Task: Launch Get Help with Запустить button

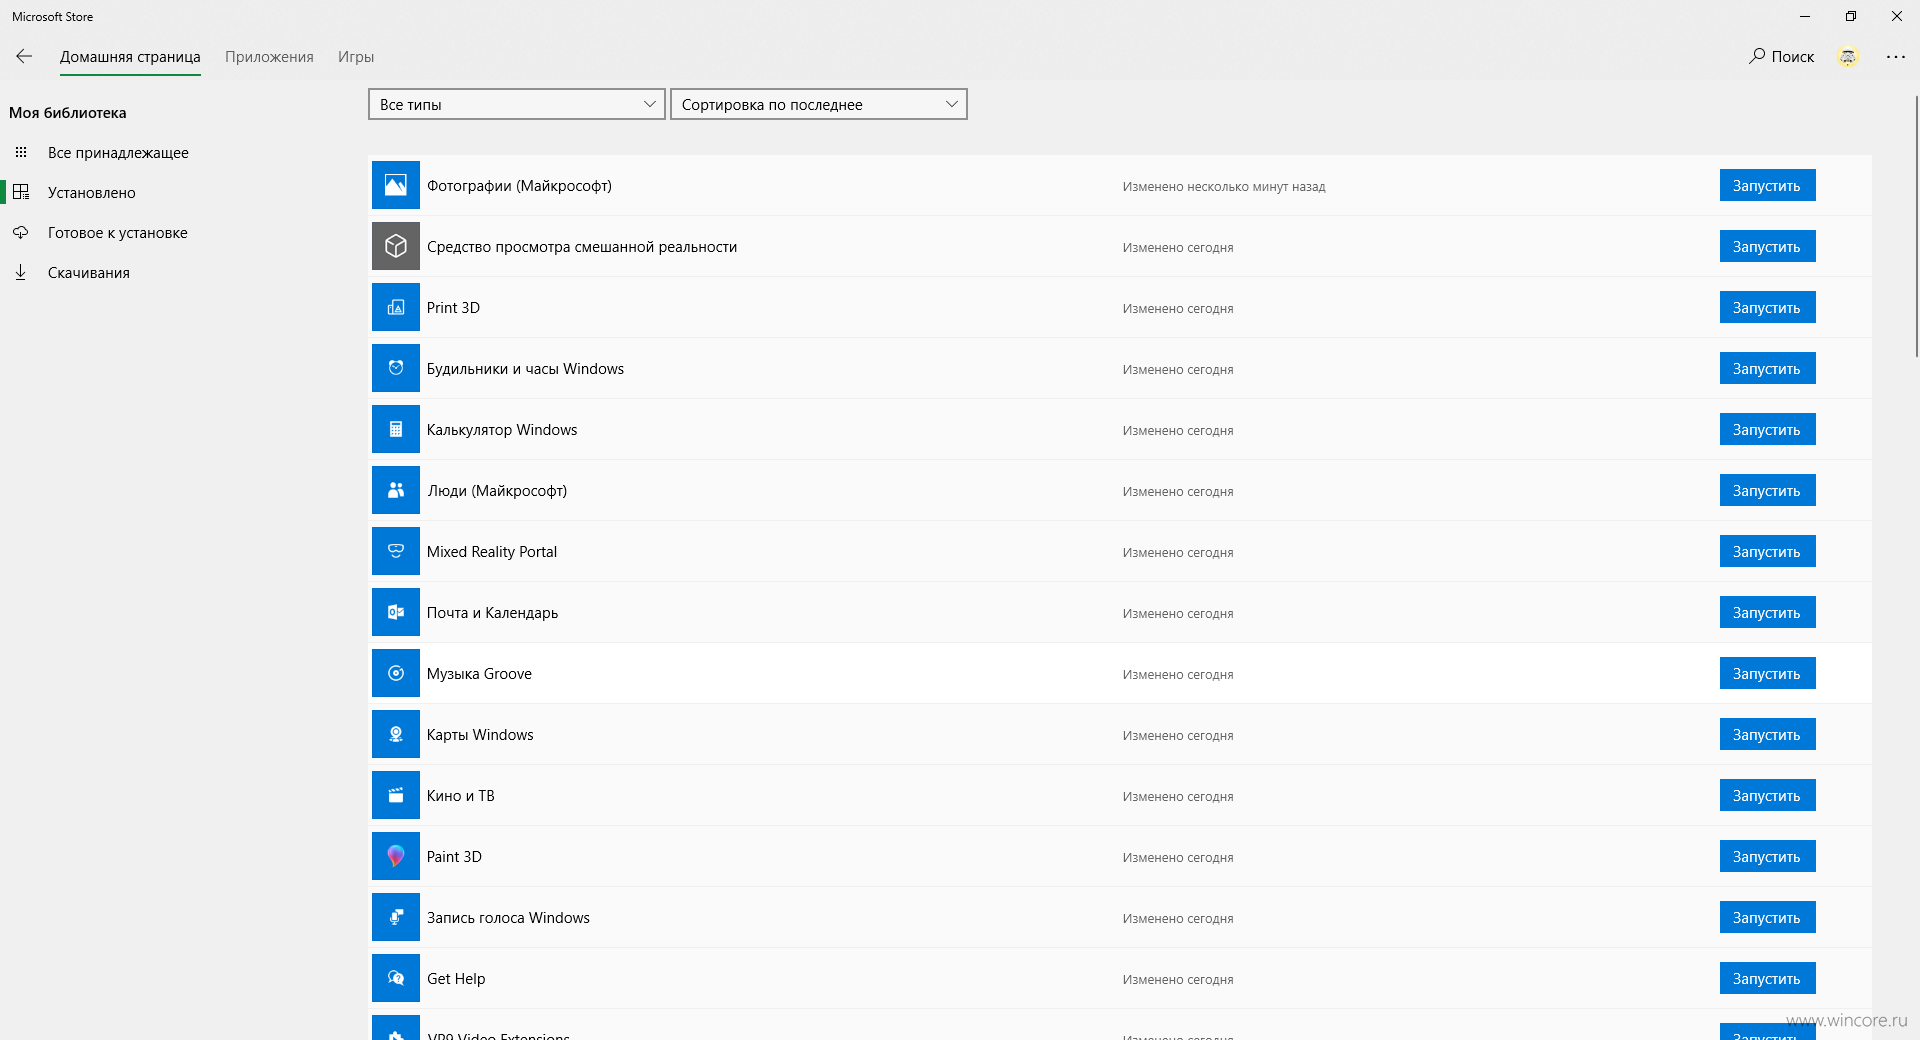Action: [x=1767, y=978]
